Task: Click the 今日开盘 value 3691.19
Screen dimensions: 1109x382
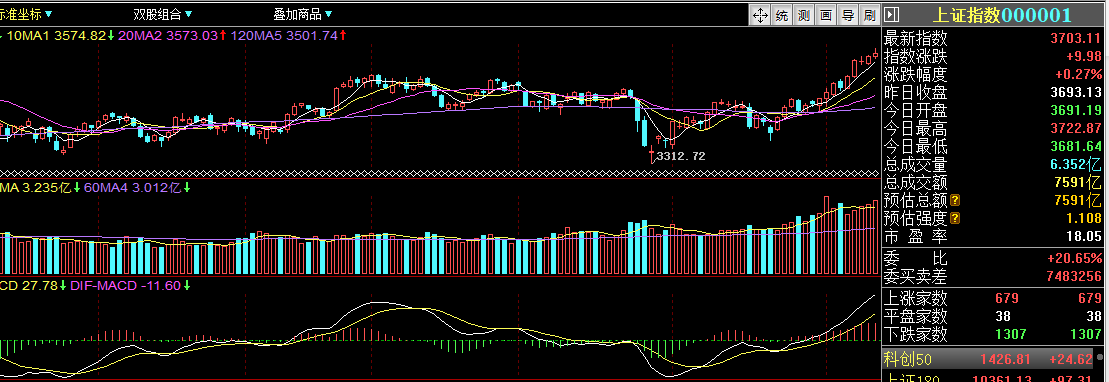Action: pos(1075,110)
